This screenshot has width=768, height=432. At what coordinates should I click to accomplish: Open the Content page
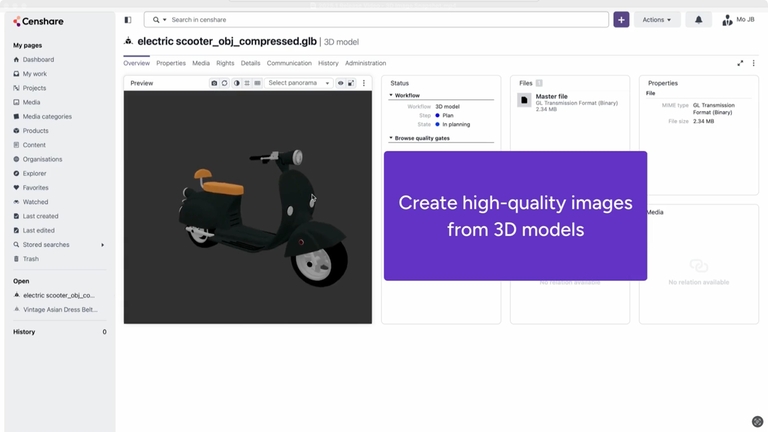(34, 144)
